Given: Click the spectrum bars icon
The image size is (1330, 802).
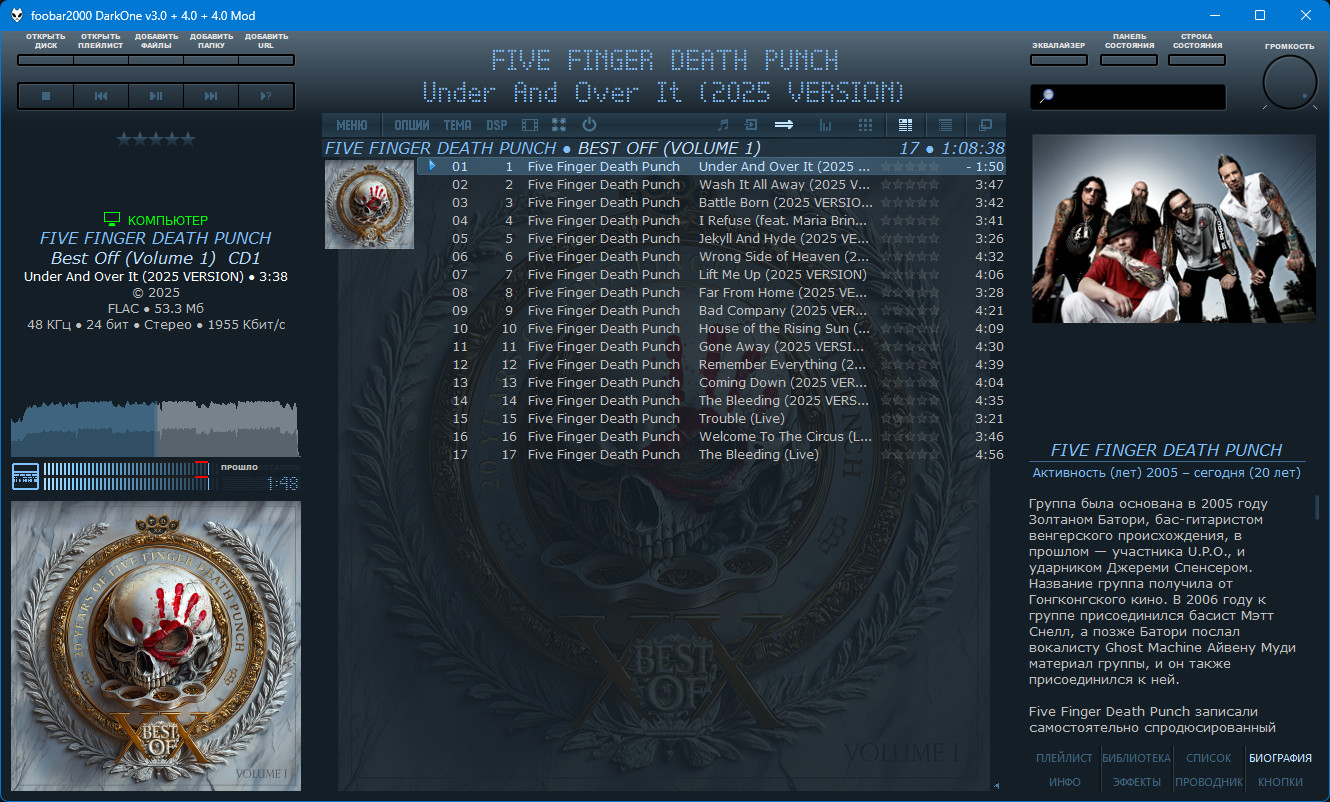Looking at the screenshot, I should click(826, 125).
